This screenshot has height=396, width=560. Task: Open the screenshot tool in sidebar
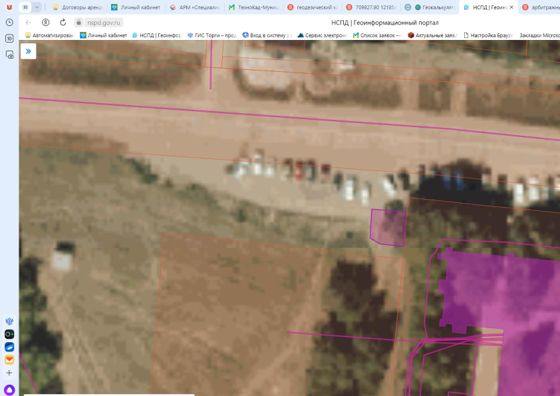click(x=9, y=55)
